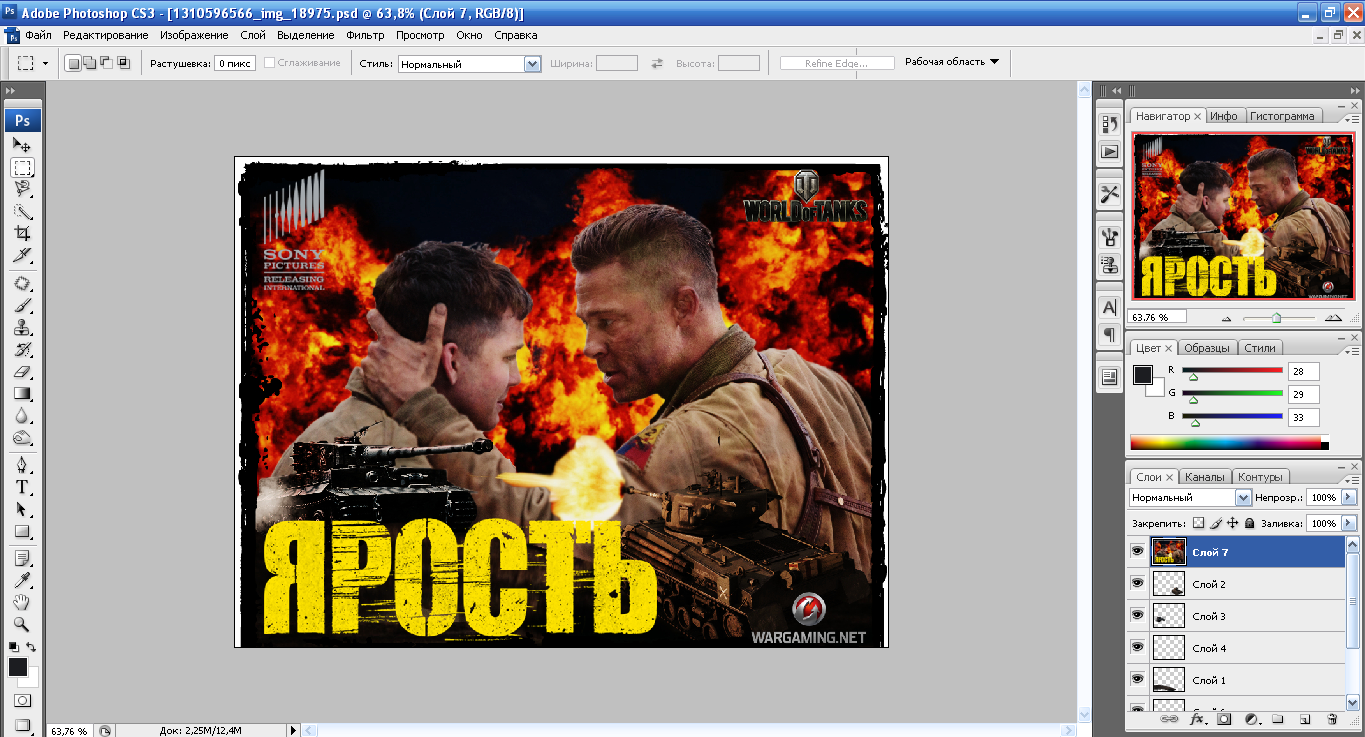Select the Move tool
This screenshot has height=737, width=1365.
pyautogui.click(x=22, y=146)
